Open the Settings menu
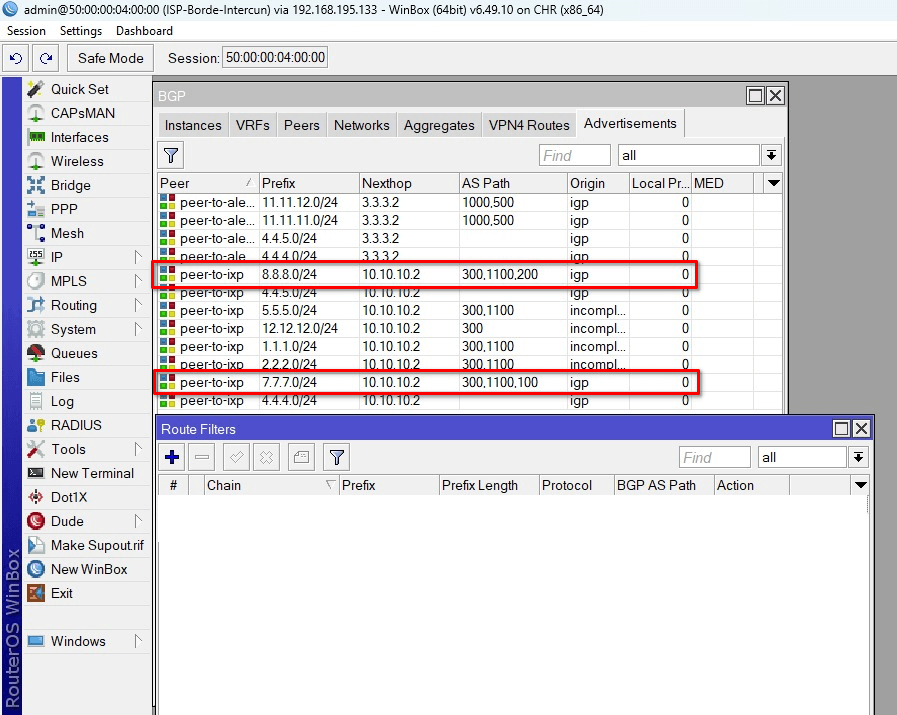The height and width of the screenshot is (715, 897). coord(80,31)
